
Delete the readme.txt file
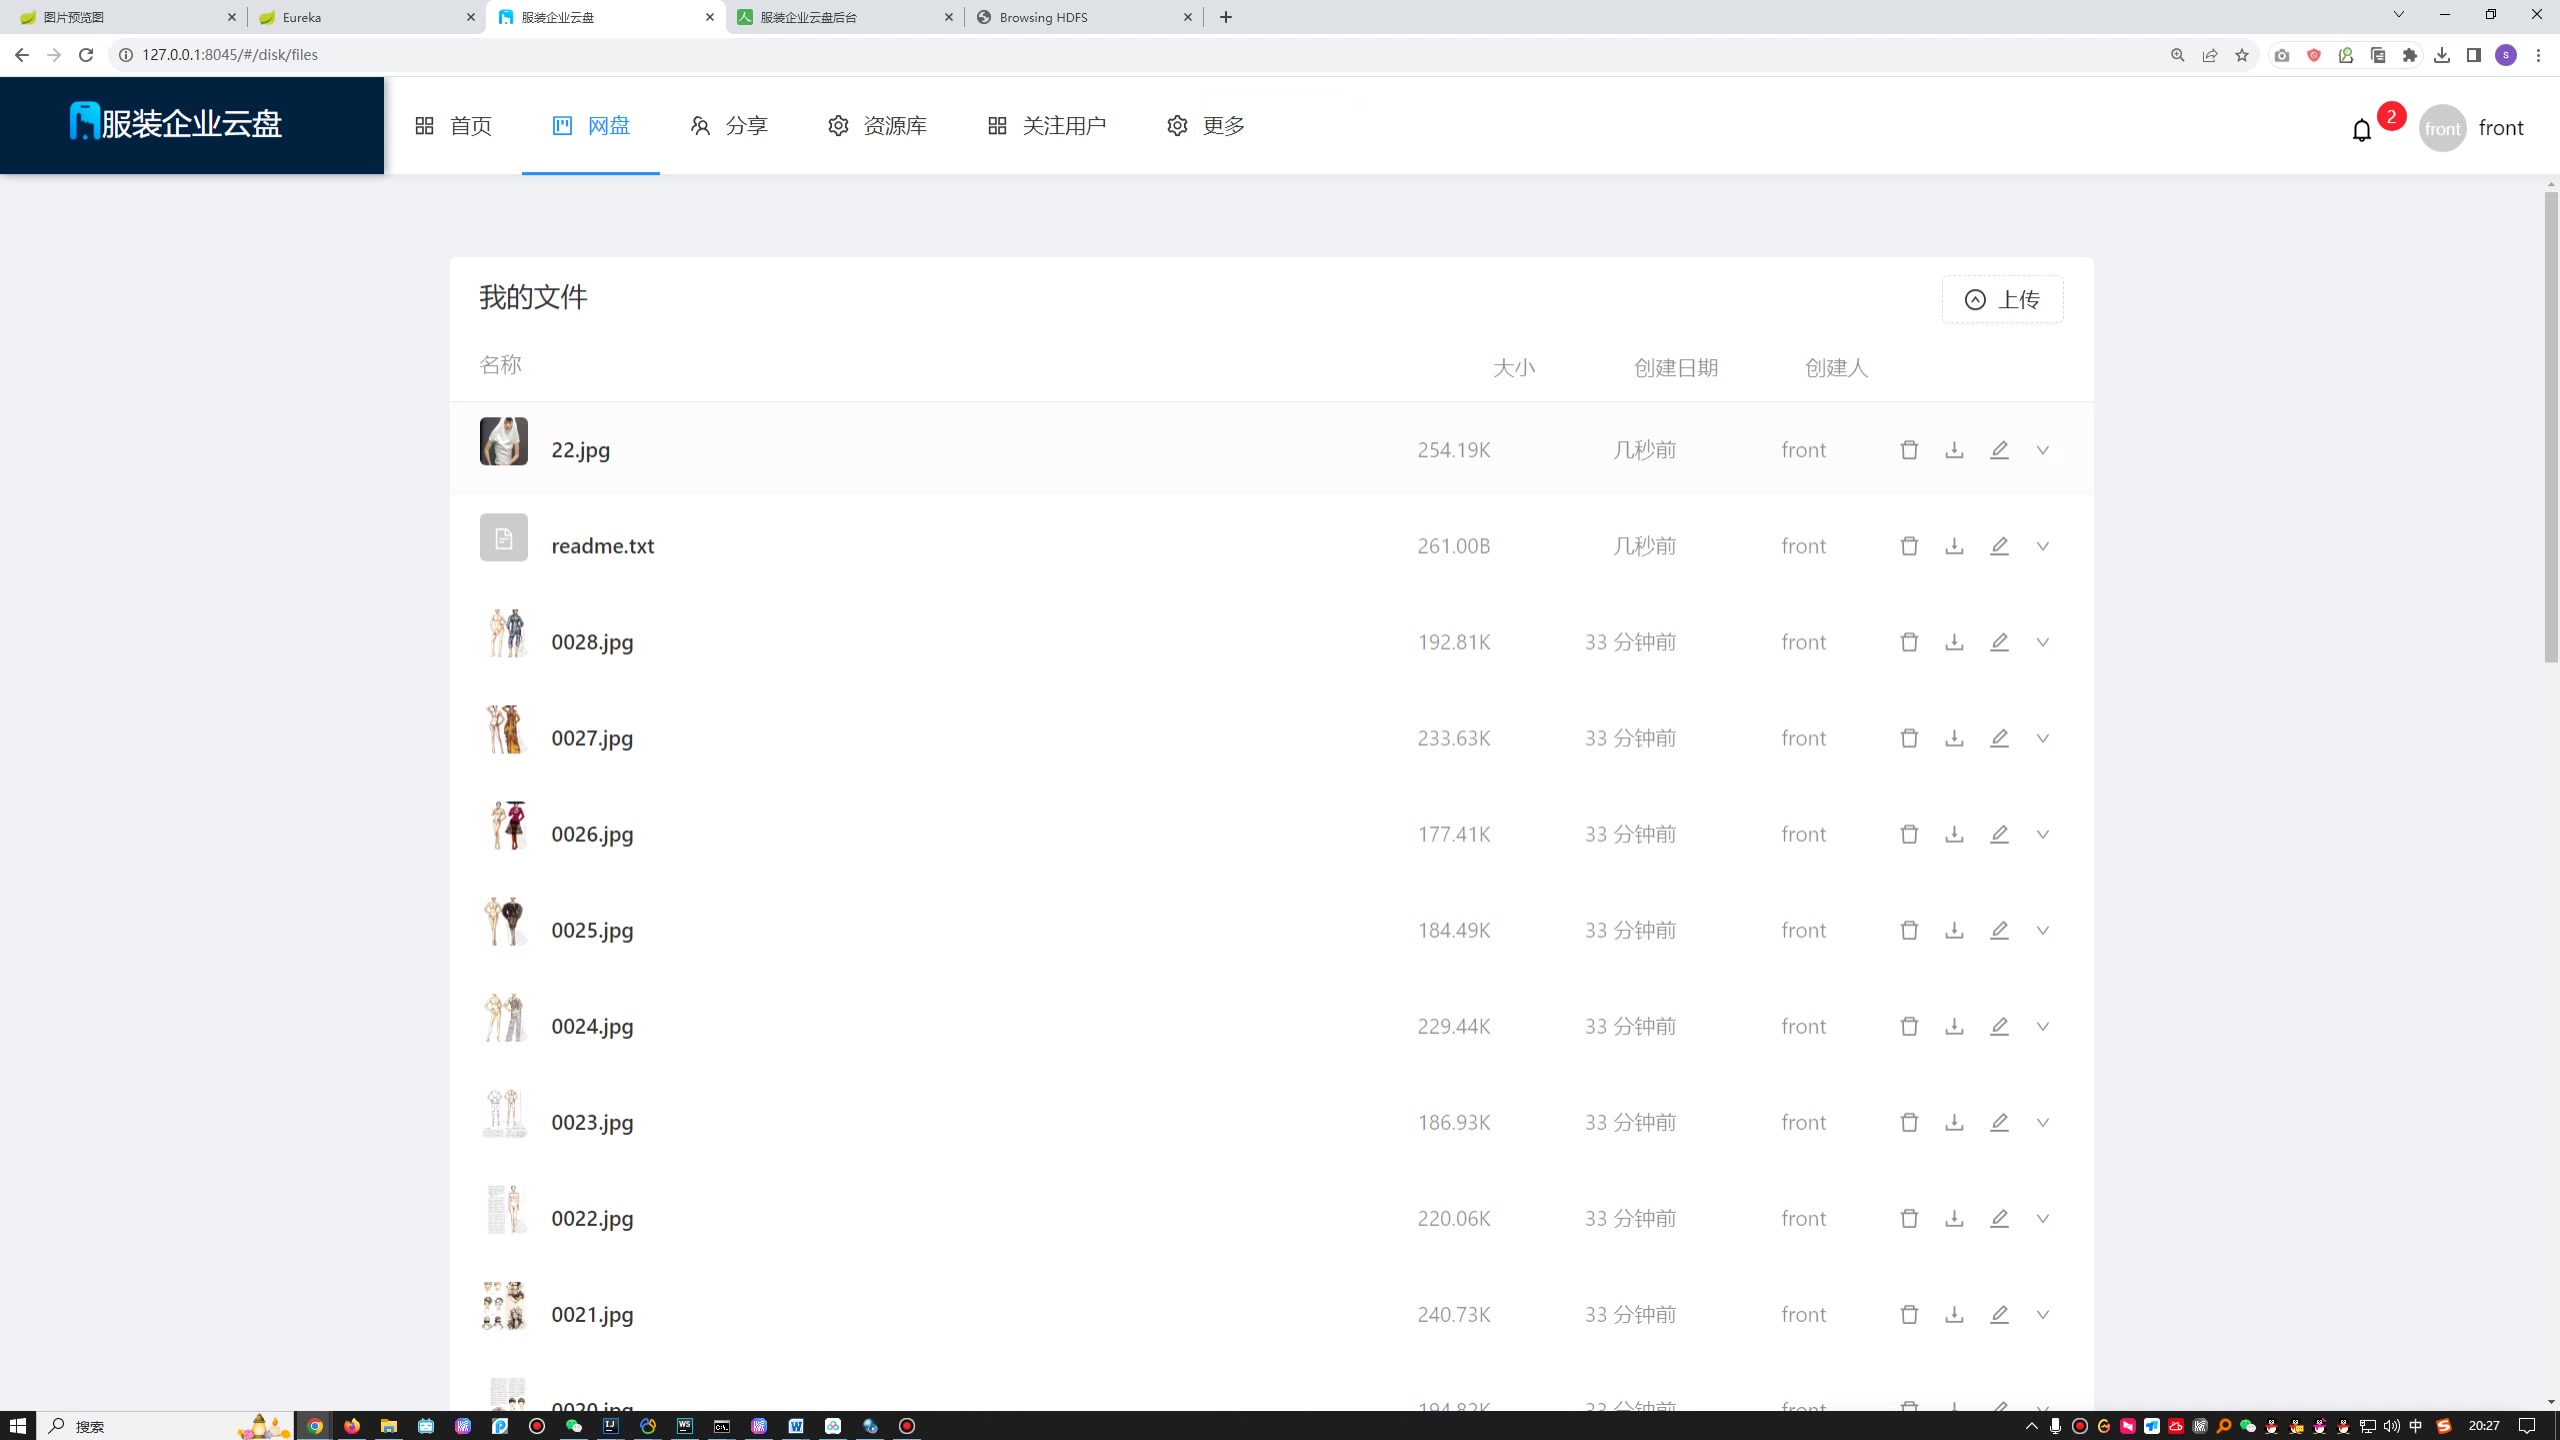1909,546
